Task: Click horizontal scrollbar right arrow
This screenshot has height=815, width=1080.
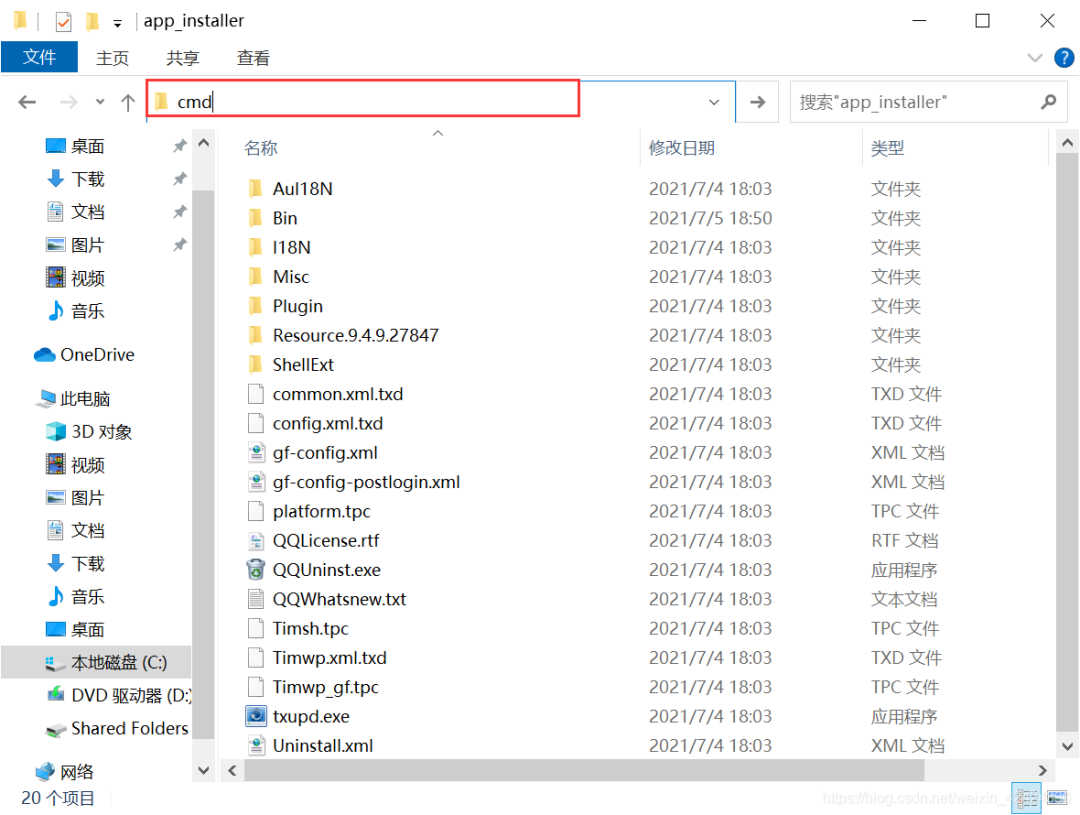Action: [1042, 770]
